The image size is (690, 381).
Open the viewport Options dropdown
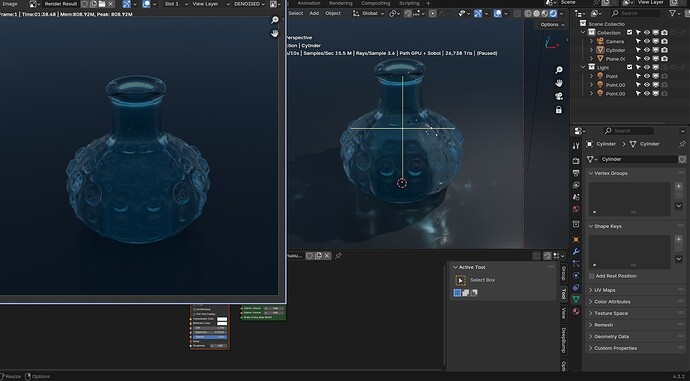pos(552,25)
